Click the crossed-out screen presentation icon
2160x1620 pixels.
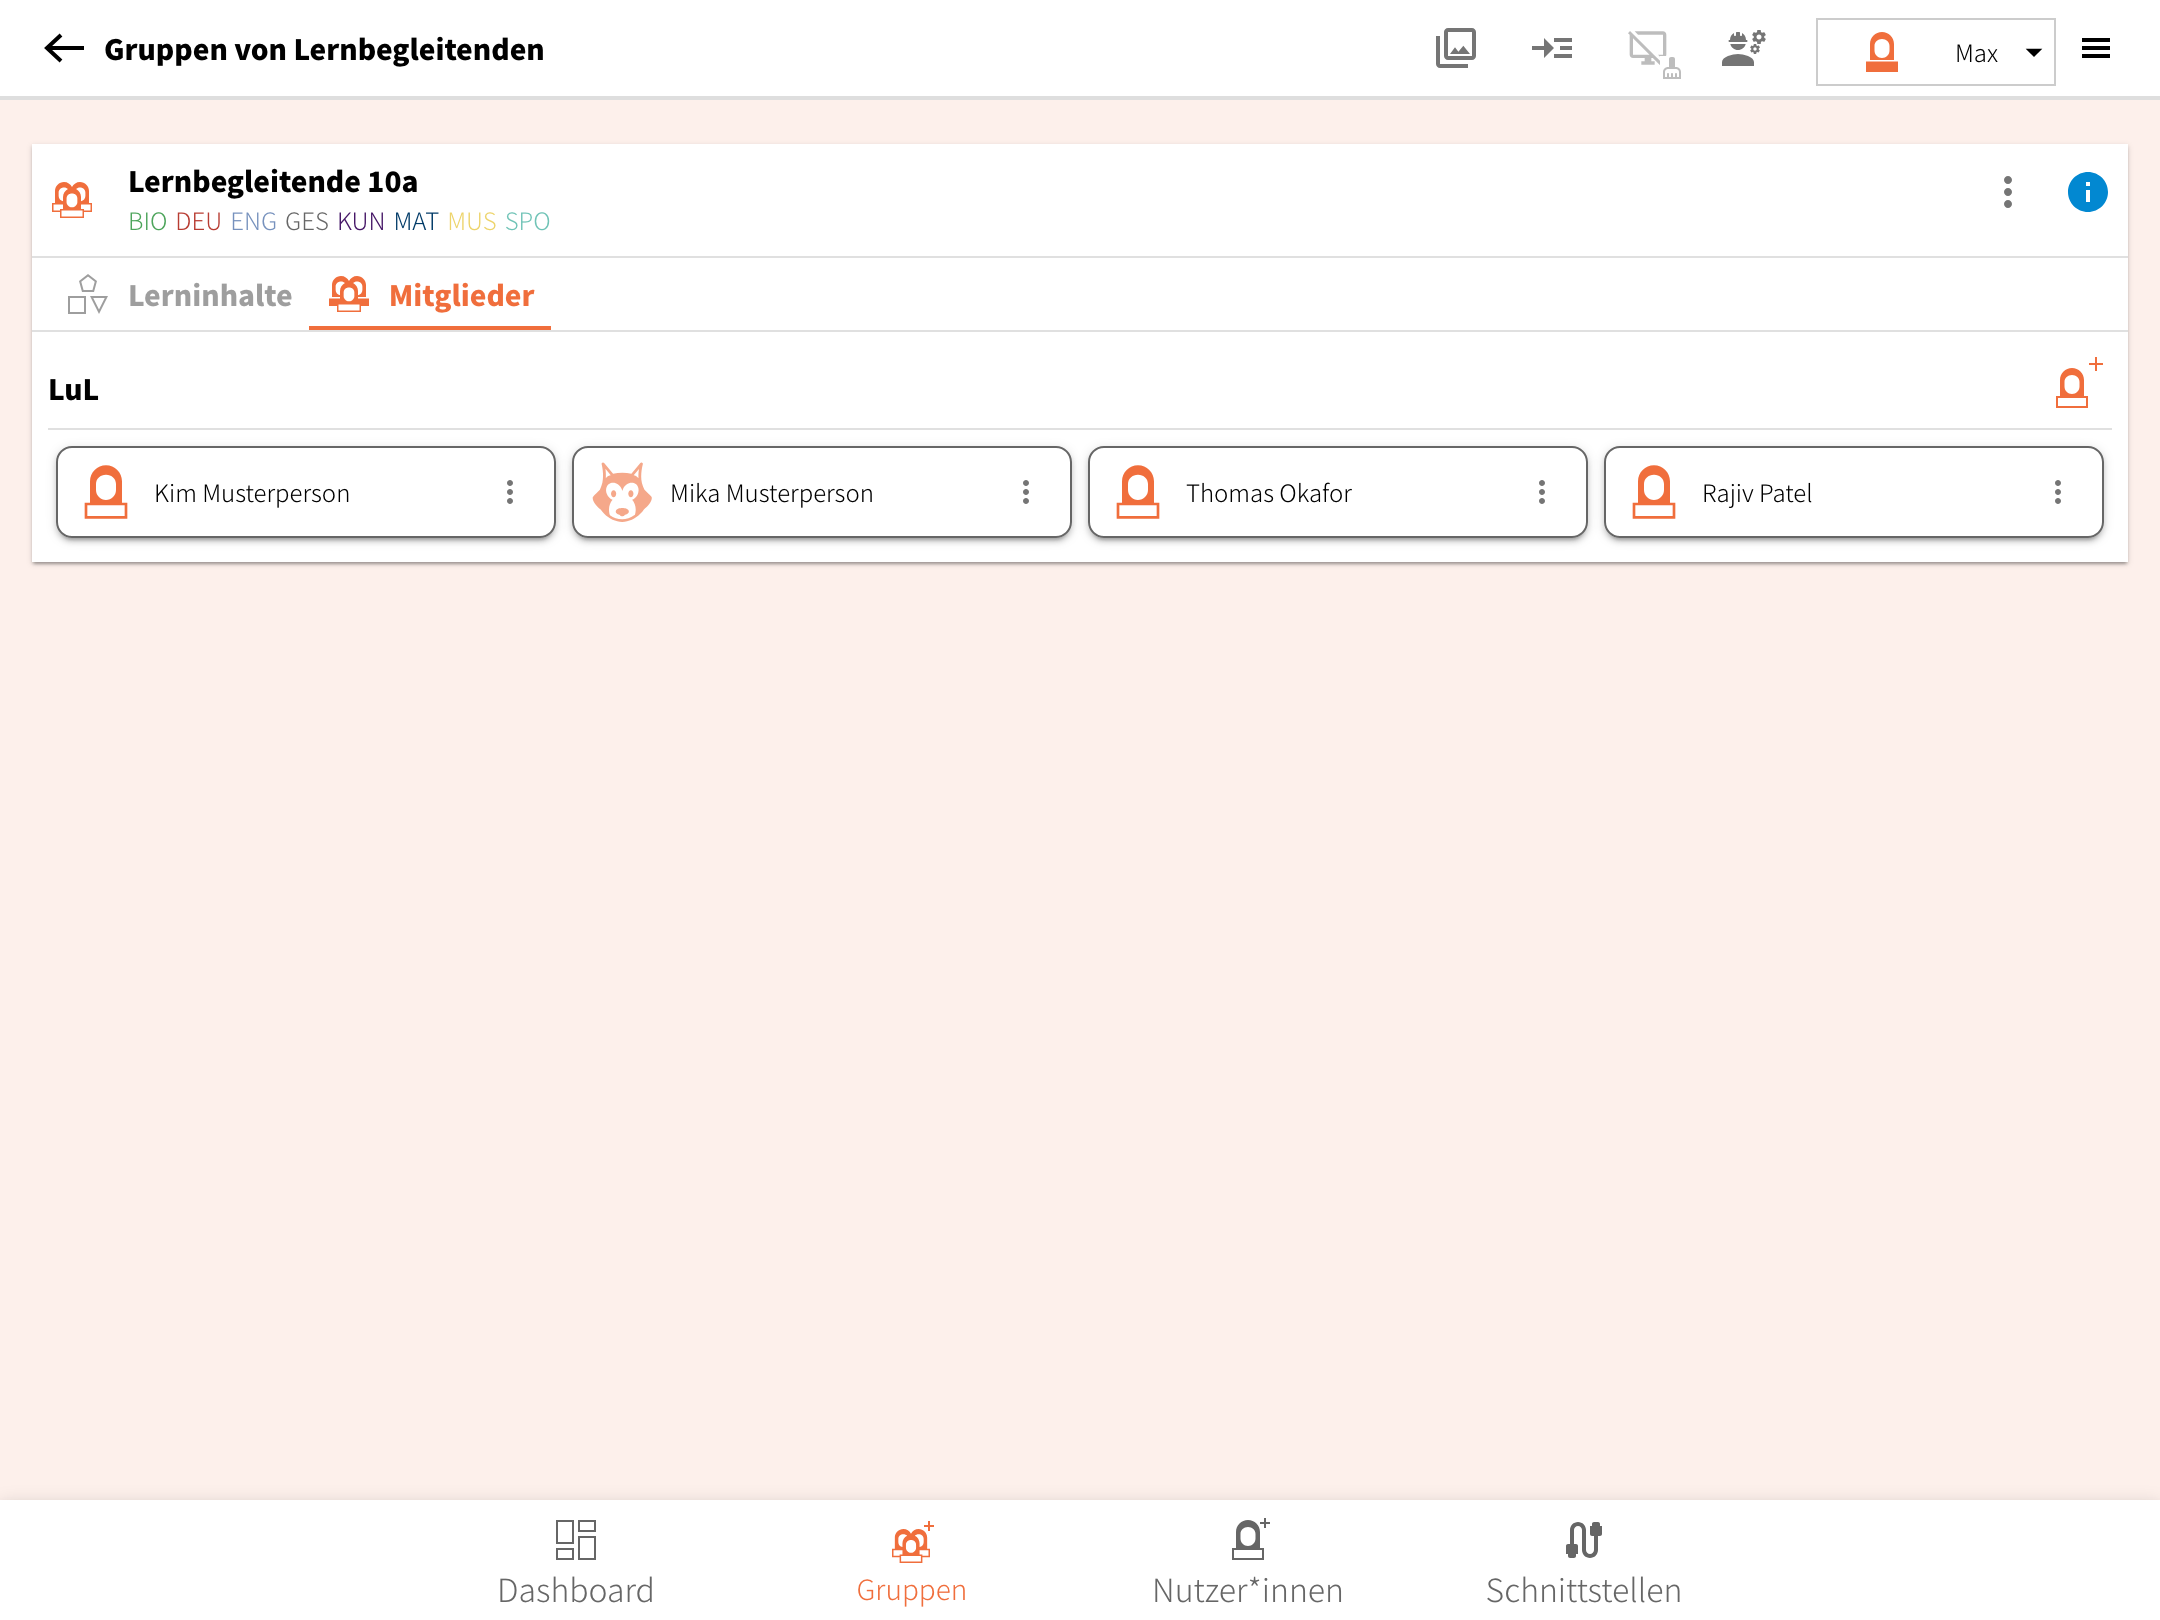[x=1652, y=52]
